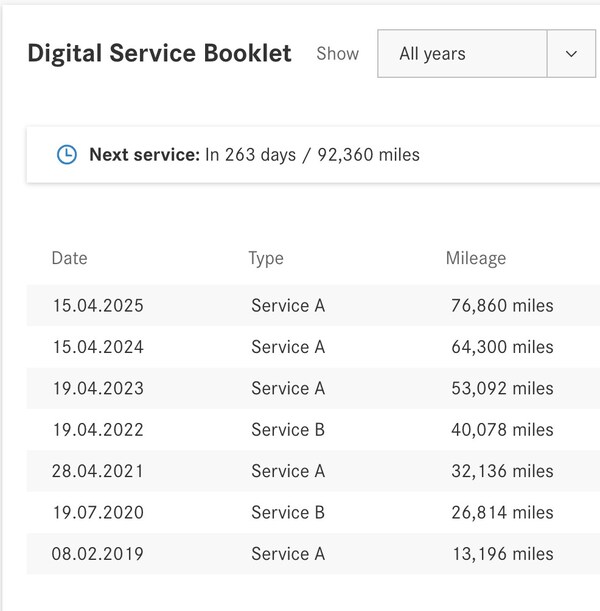Select the date 19.04.2023 entry
The width and height of the screenshot is (600, 611).
[x=98, y=388]
